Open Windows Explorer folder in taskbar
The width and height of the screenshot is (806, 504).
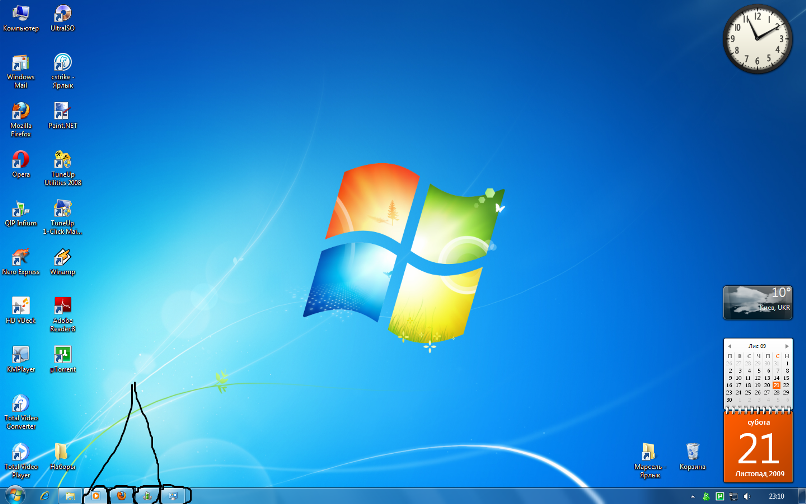coord(70,495)
